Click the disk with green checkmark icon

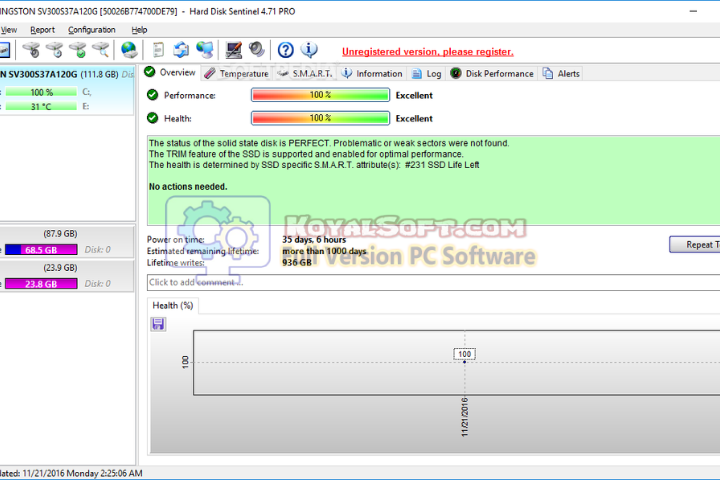tap(78, 50)
